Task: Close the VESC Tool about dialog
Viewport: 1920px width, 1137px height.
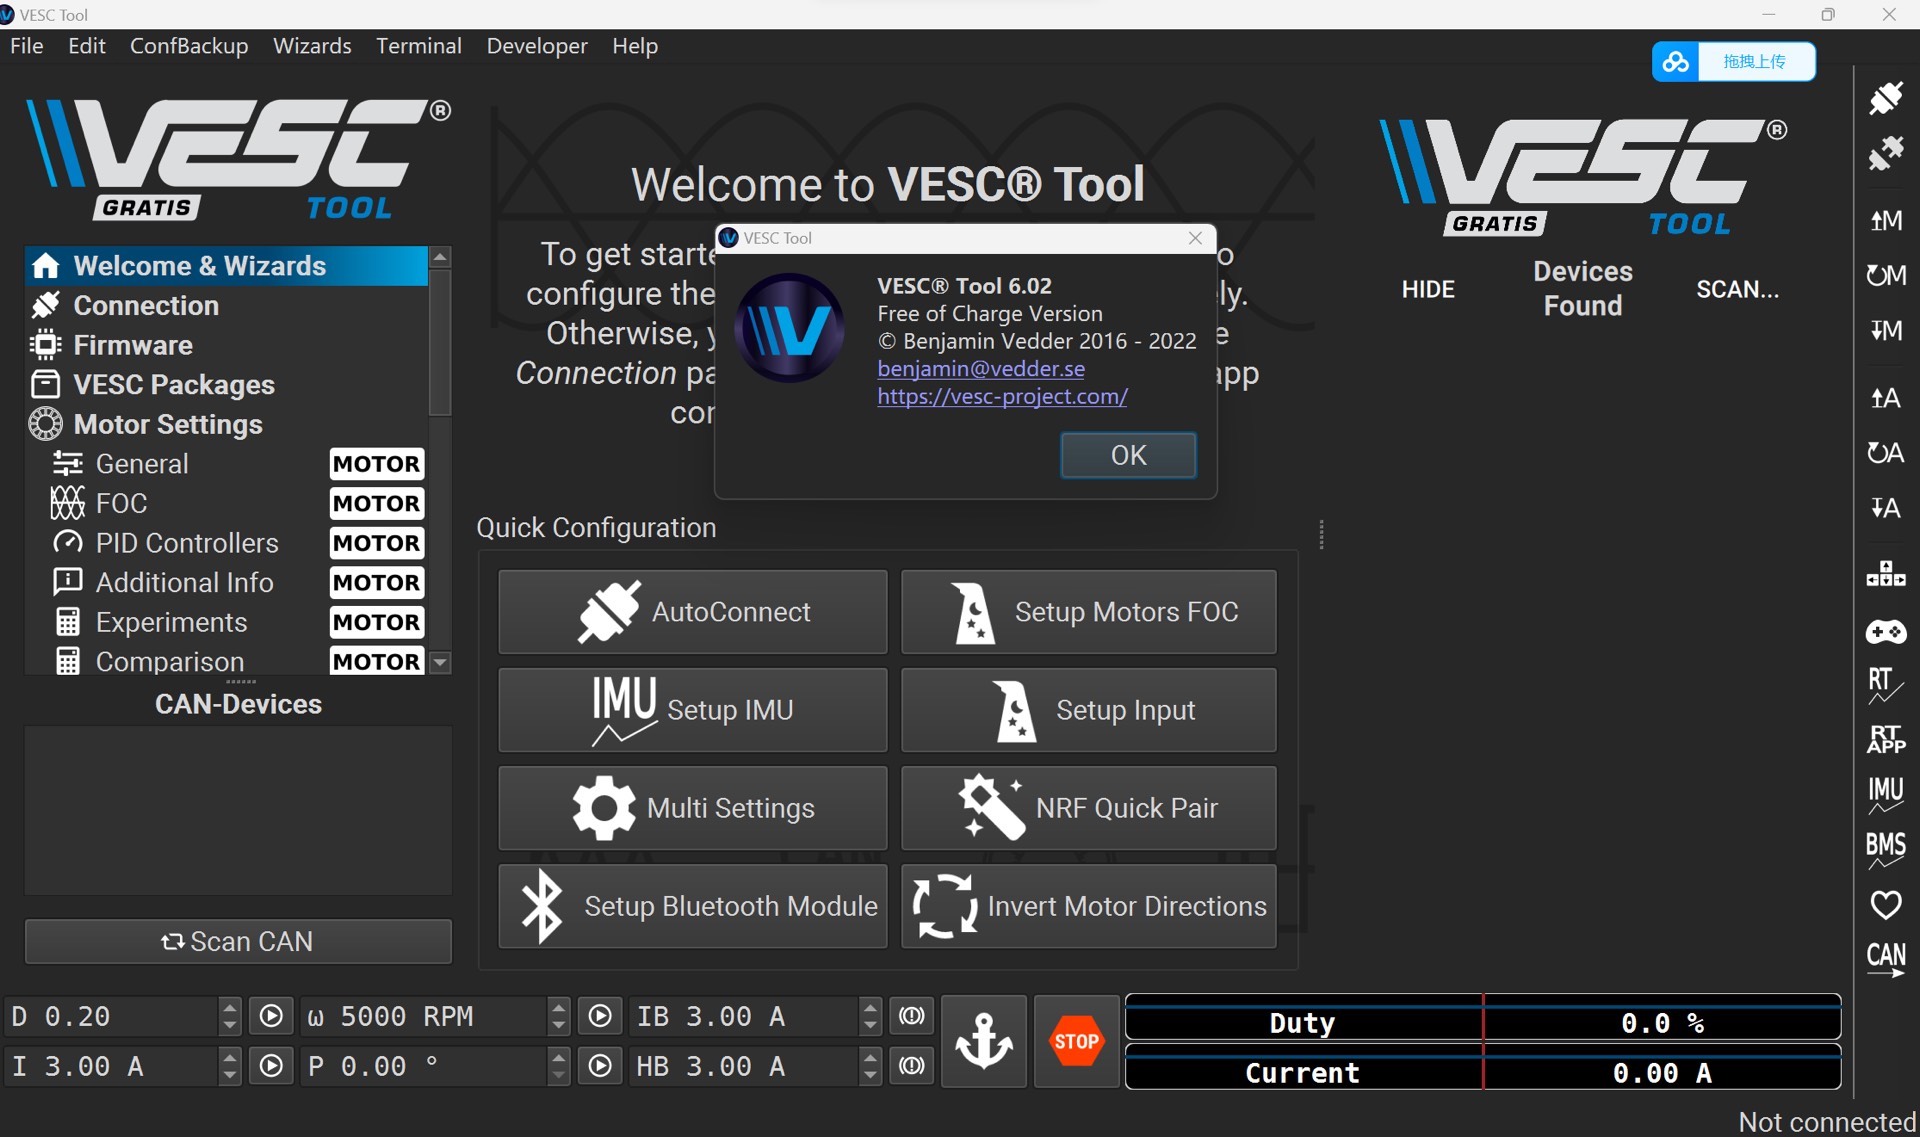Action: 1195,238
